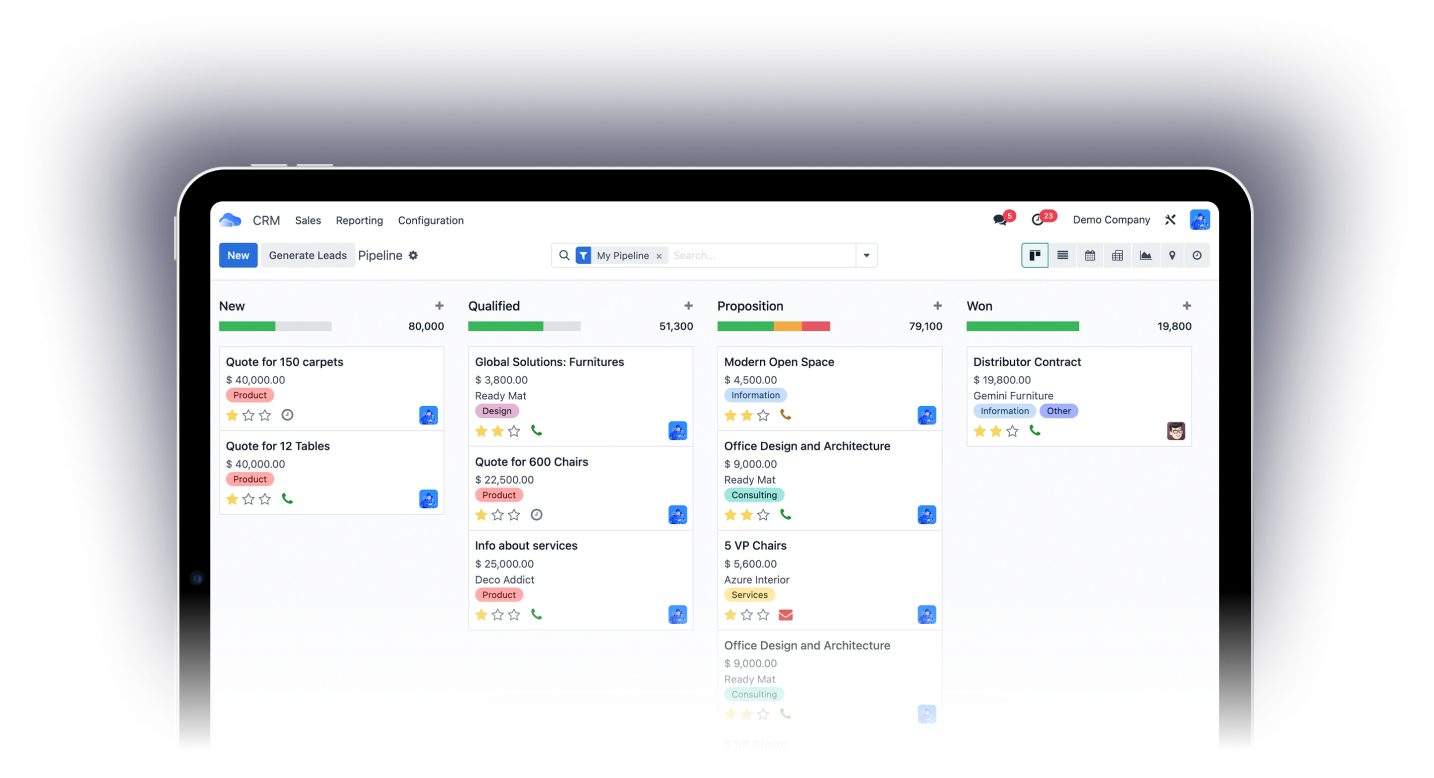Toggle third star on Distributor Contract card
This screenshot has width=1434, height=778.
1012,431
